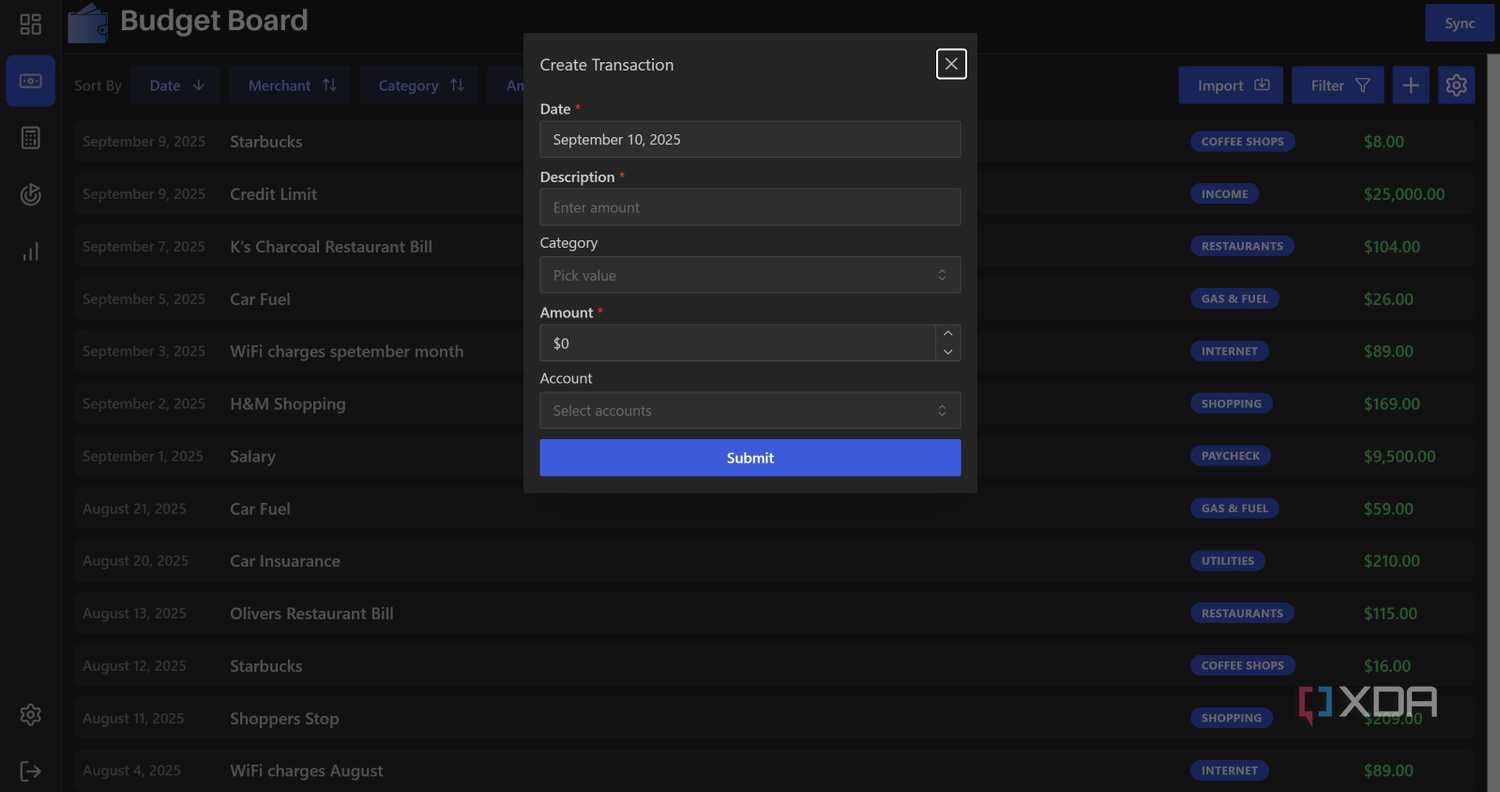Viewport: 1500px width, 792px height.
Task: Click the Date field showing September 10, 2025
Action: [x=750, y=140]
